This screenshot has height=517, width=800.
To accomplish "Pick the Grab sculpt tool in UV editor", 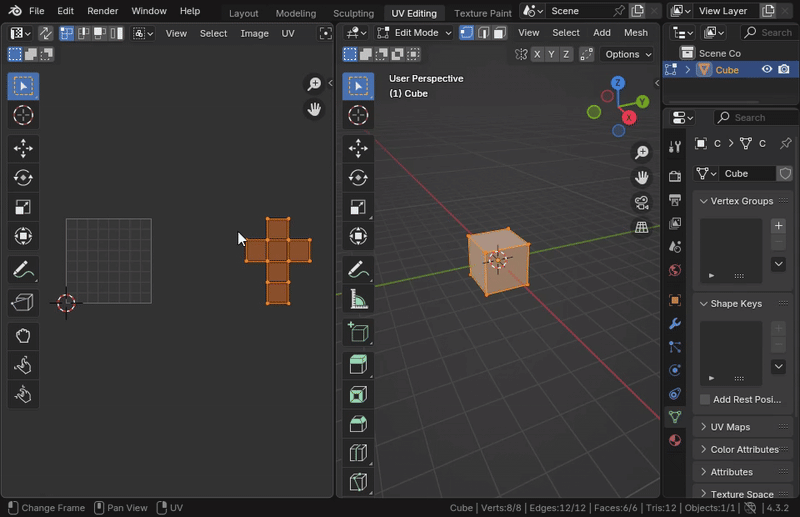I will click(x=23, y=336).
